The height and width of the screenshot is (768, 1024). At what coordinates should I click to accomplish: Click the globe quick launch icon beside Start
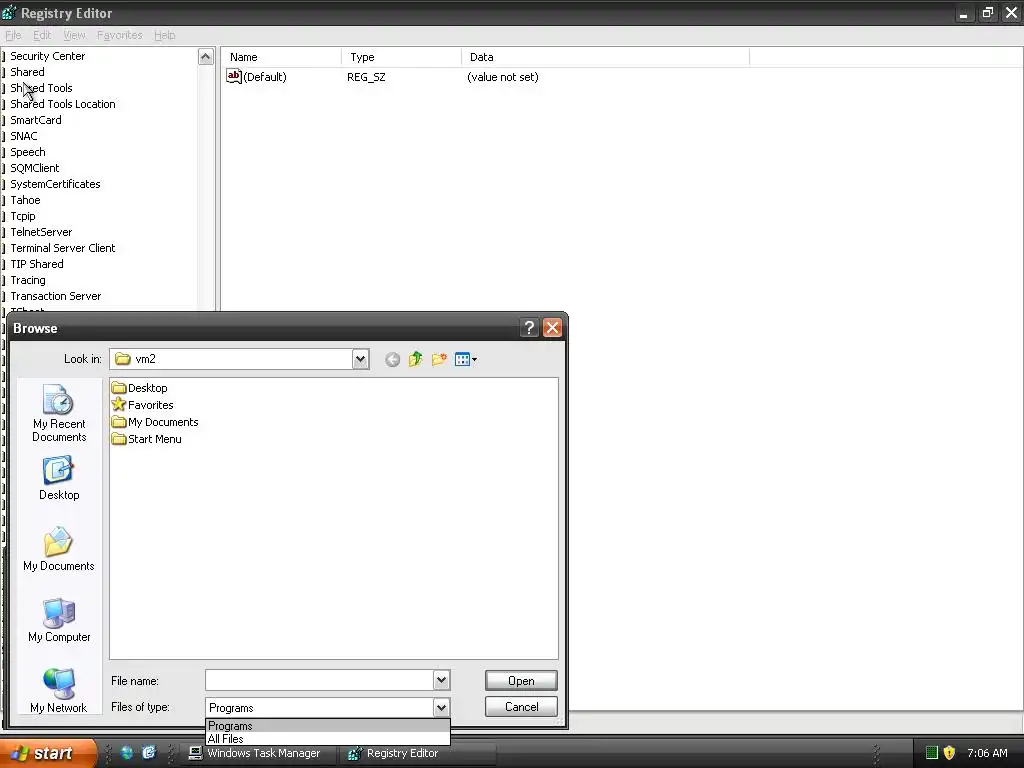tap(127, 753)
